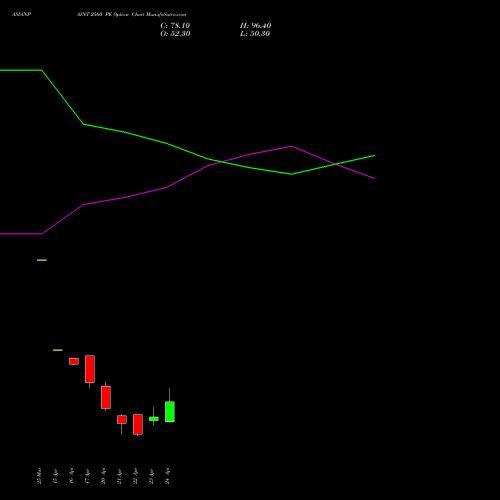Select the small red candlestick for 16 Apr
Viewport: 500px width, 500px height.
[74, 361]
